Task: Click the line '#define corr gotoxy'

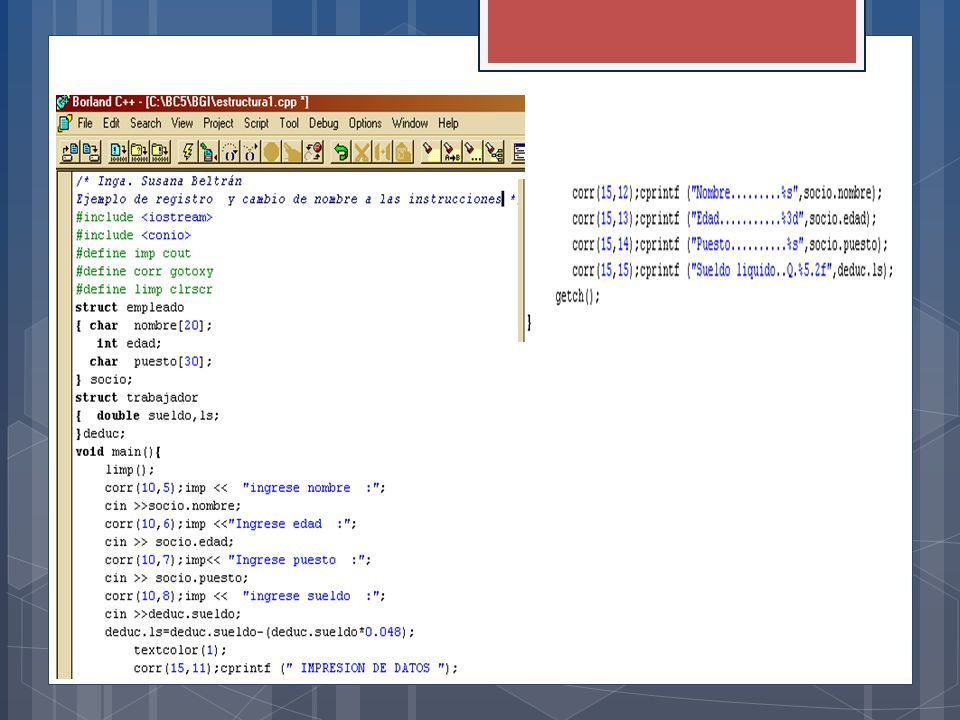Action: (x=144, y=271)
